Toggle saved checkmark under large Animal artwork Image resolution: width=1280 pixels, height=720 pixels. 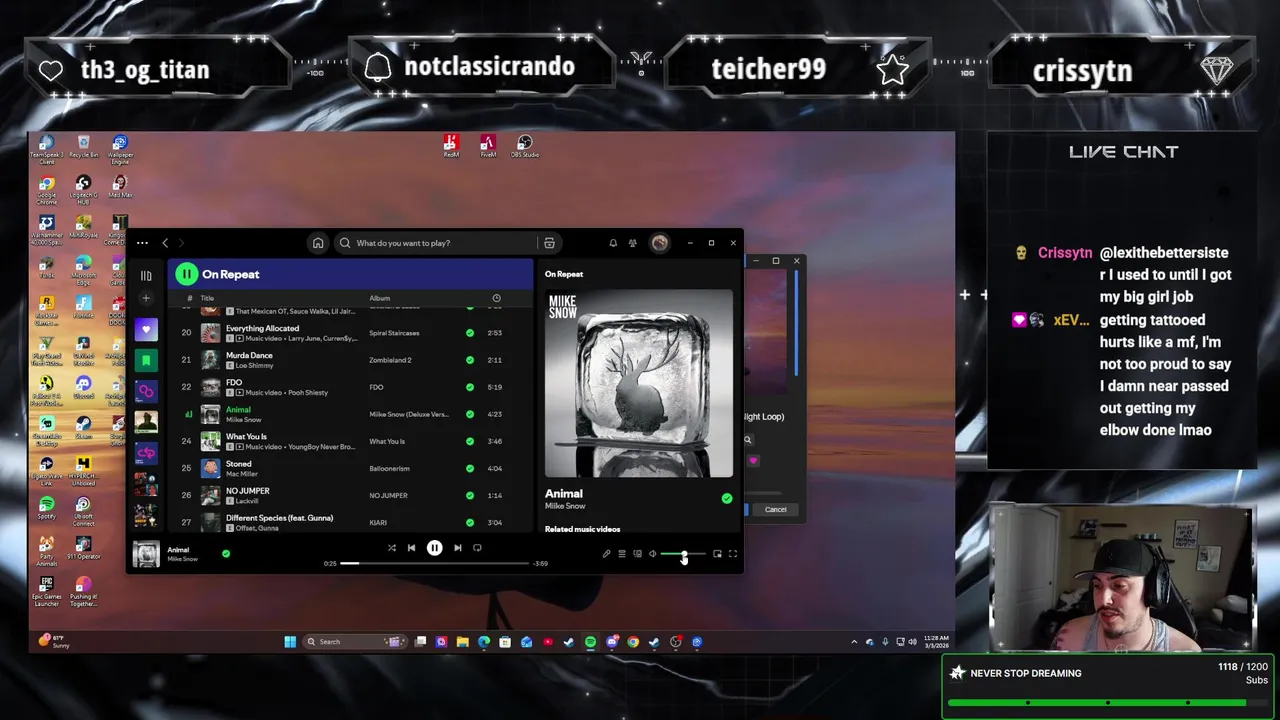point(727,498)
